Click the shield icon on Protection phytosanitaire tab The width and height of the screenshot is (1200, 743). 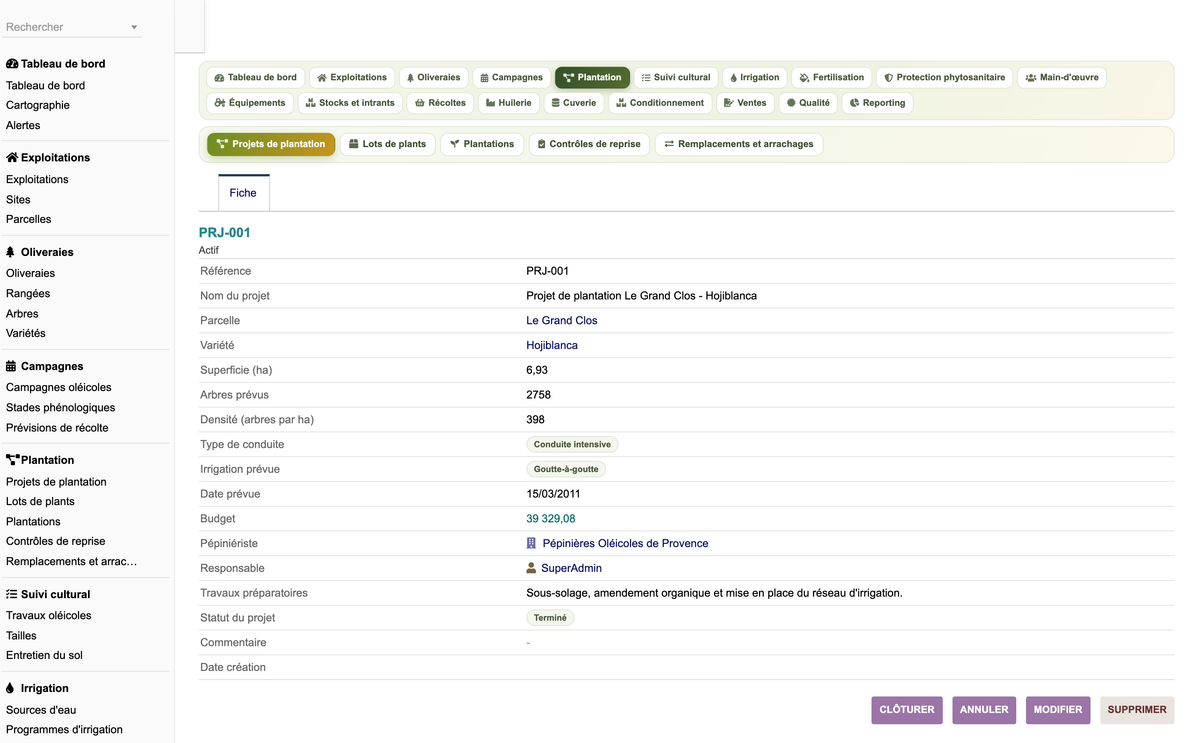pyautogui.click(x=888, y=78)
